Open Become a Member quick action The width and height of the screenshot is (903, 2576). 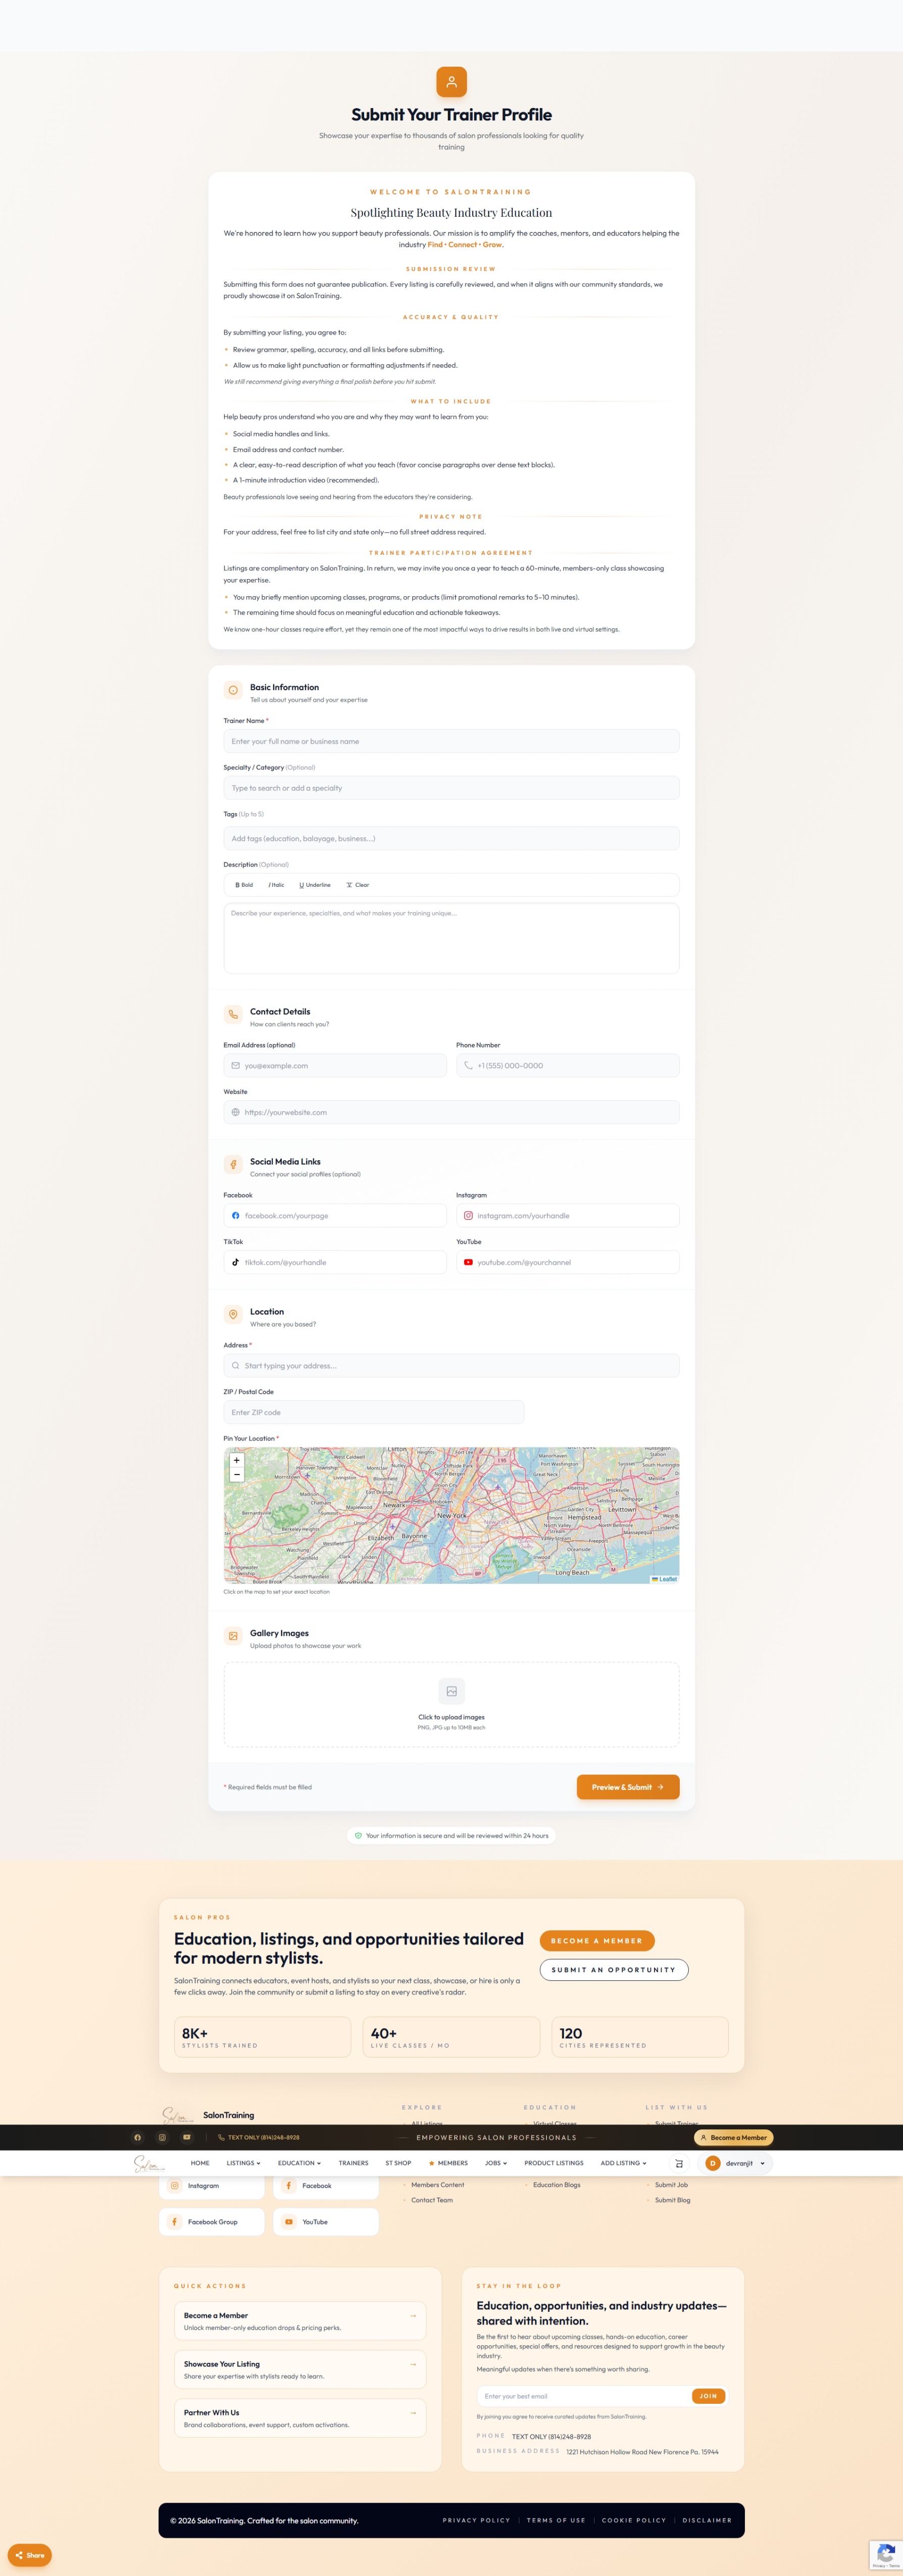click(300, 2321)
